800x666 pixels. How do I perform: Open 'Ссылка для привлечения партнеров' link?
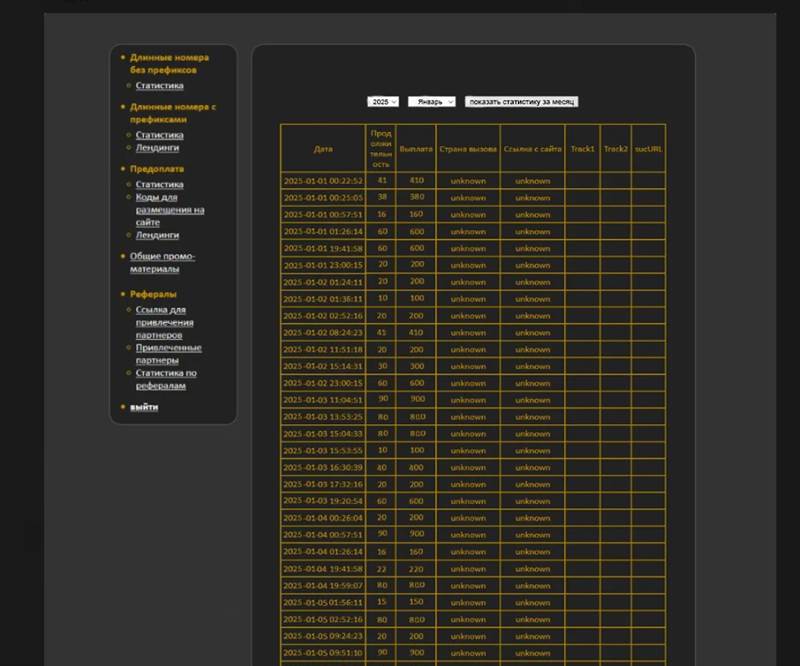point(165,322)
